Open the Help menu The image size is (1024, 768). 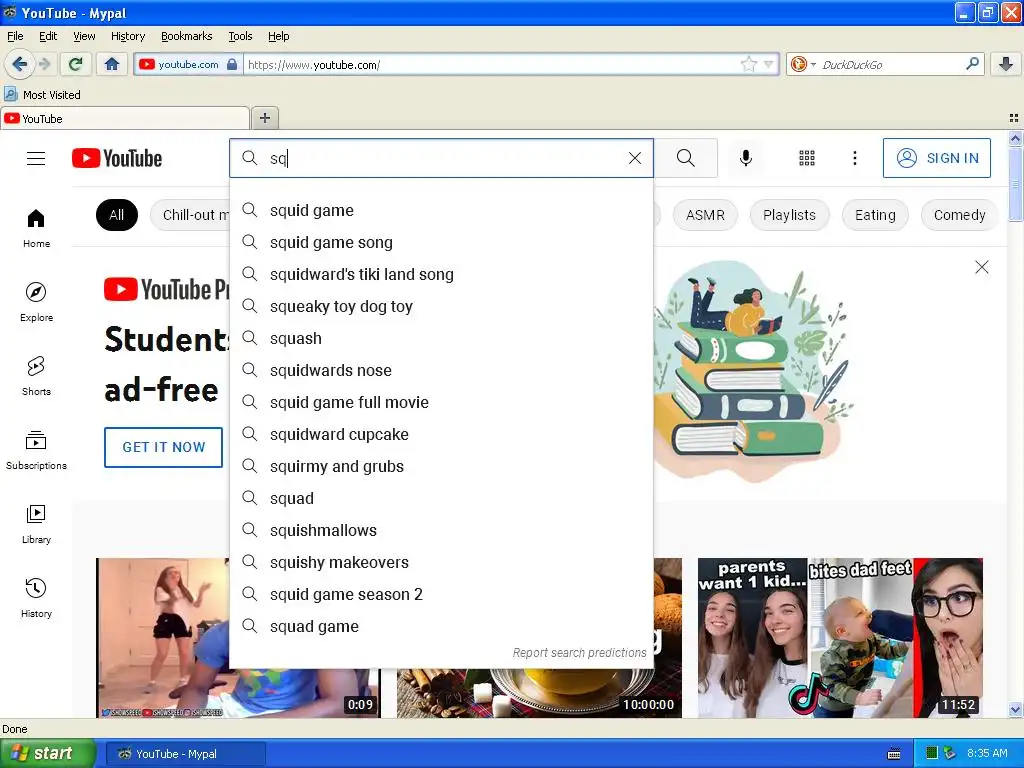[x=278, y=36]
